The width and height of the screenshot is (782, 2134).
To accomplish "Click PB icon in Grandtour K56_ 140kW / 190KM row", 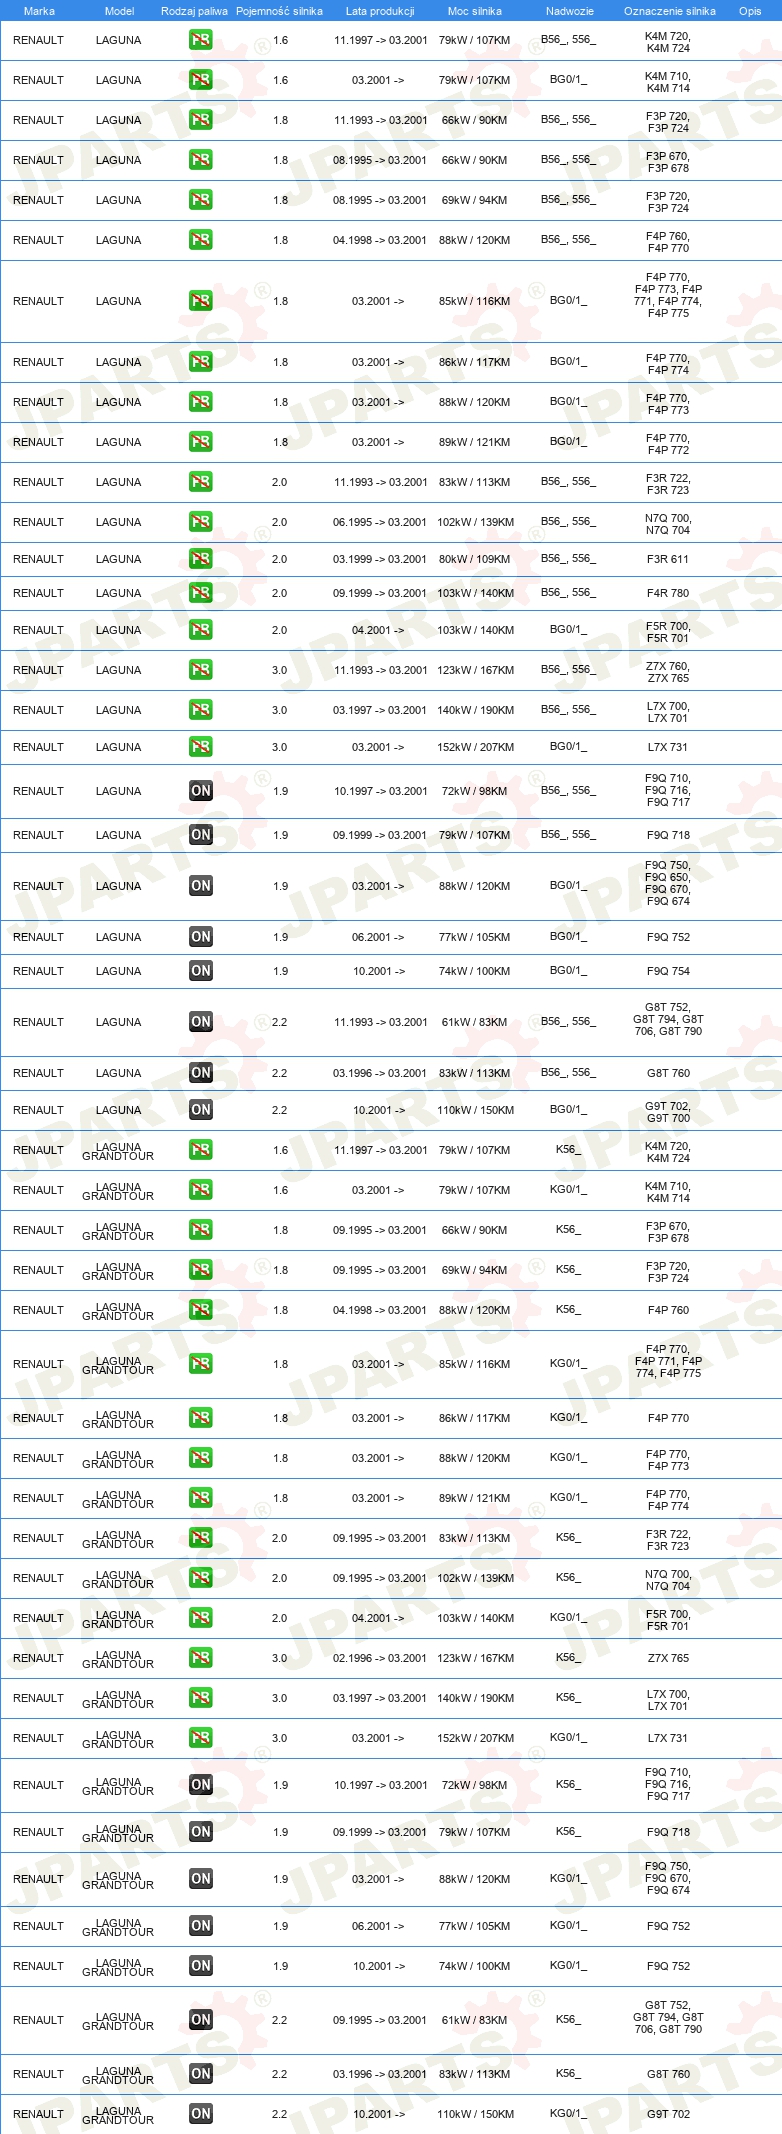I will [200, 1698].
